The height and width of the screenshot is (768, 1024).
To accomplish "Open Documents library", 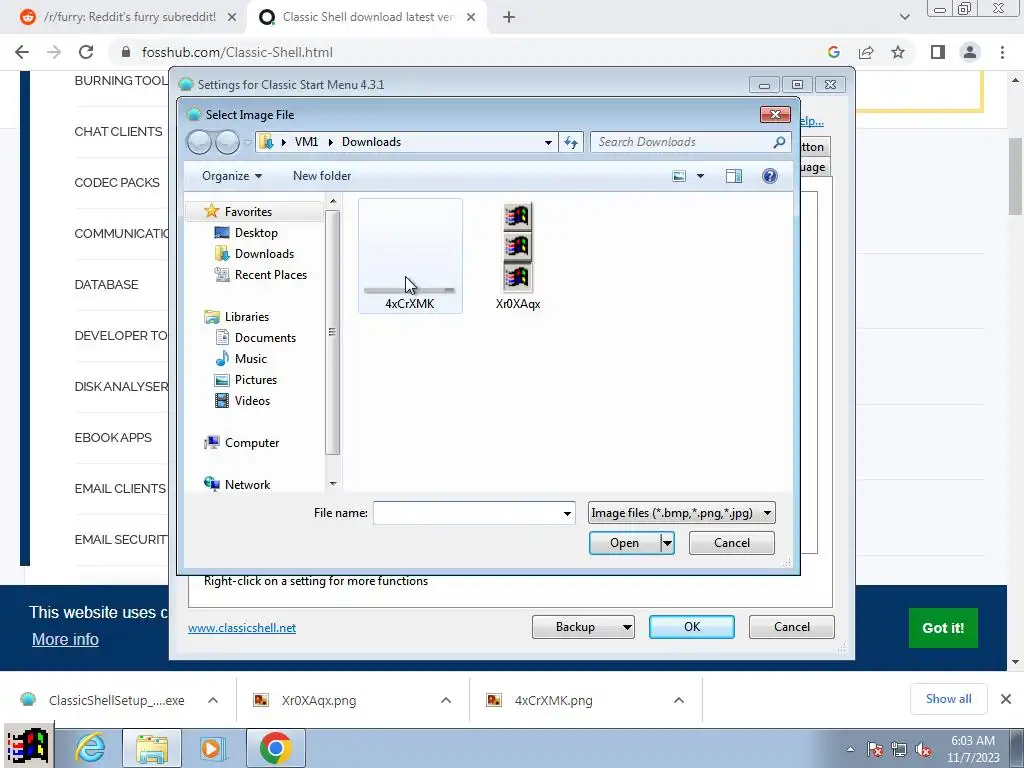I will (x=264, y=338).
